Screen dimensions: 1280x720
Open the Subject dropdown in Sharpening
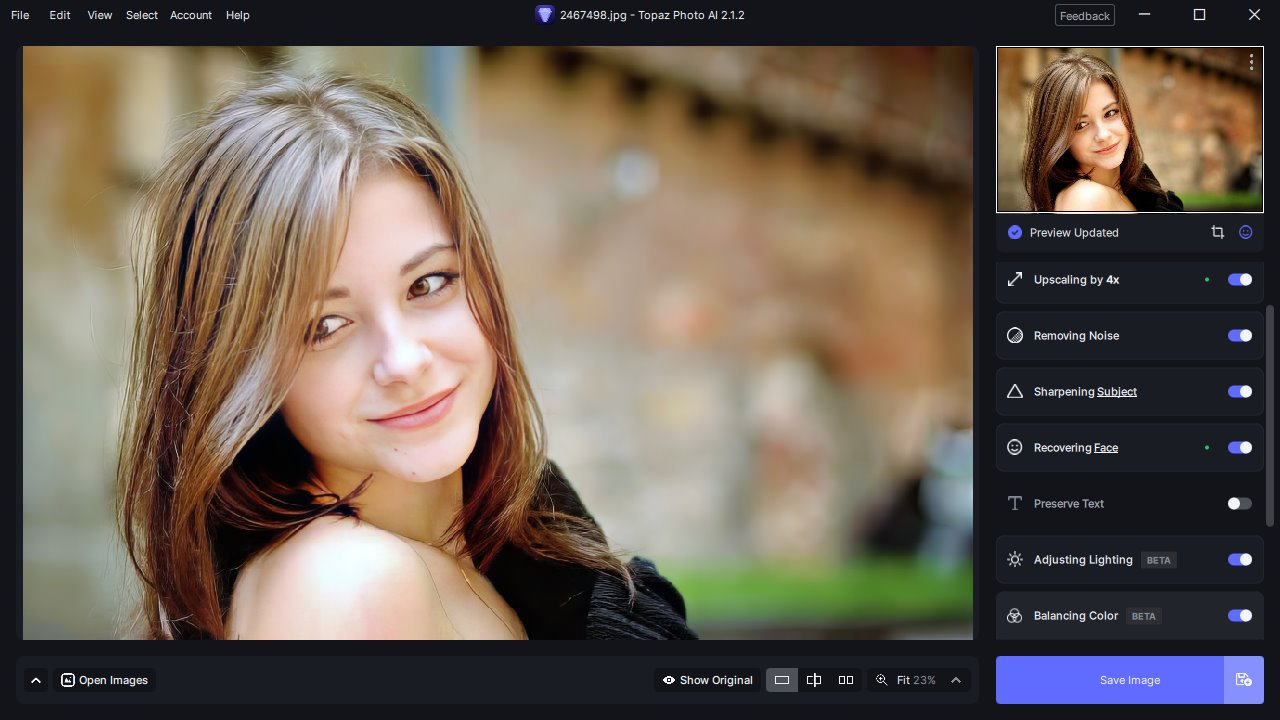click(1116, 392)
